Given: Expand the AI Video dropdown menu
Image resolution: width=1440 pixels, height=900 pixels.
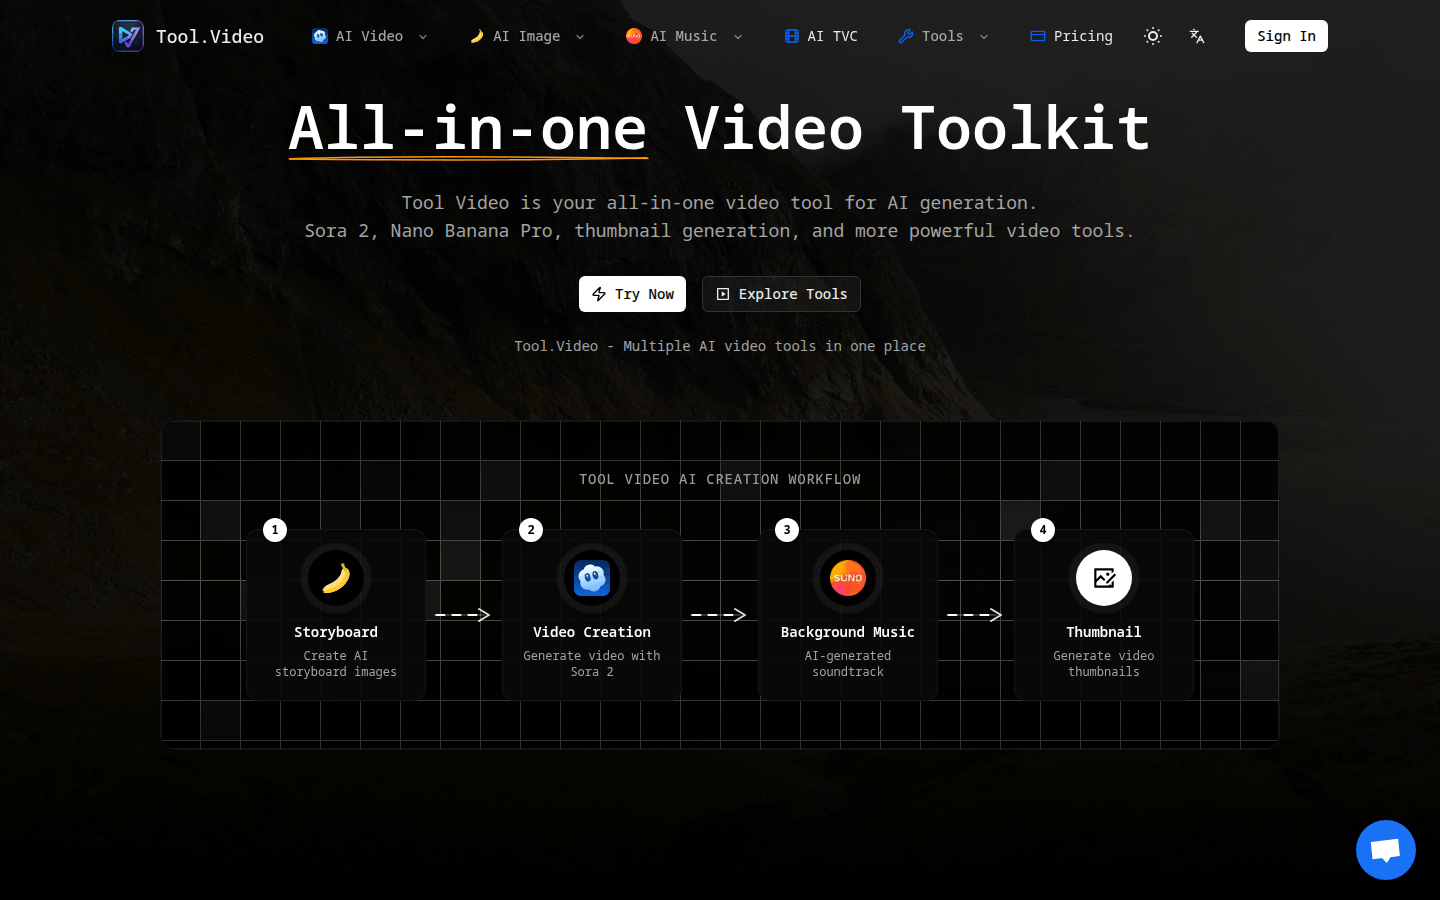Looking at the screenshot, I should (370, 36).
